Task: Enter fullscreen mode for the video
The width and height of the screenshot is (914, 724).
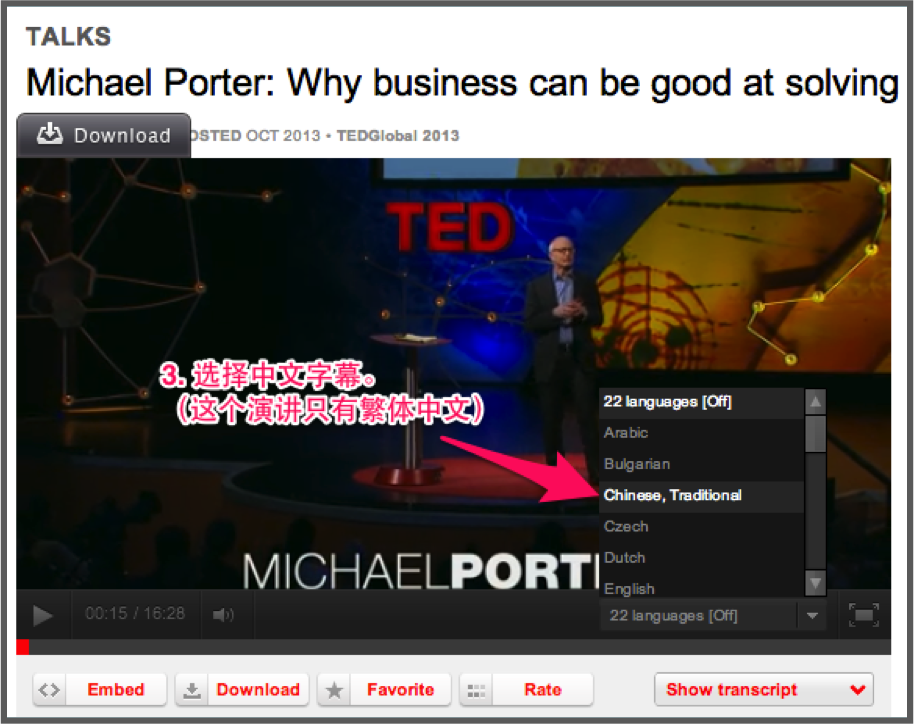Action: 863,615
